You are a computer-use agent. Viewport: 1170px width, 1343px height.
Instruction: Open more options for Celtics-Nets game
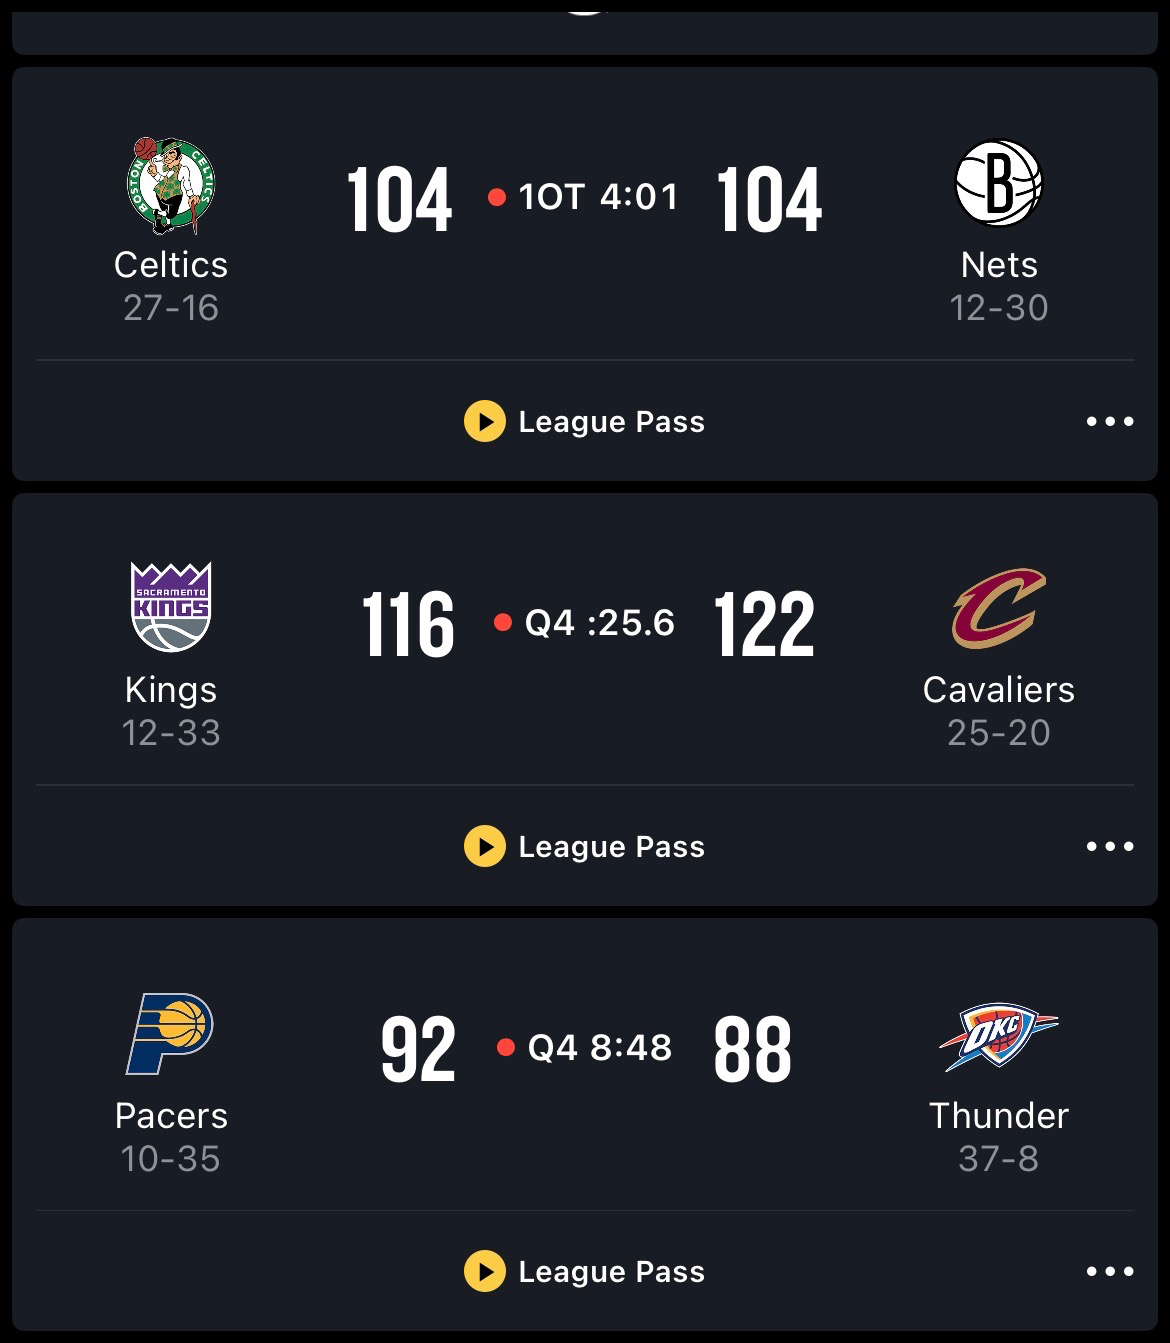[x=1110, y=421]
